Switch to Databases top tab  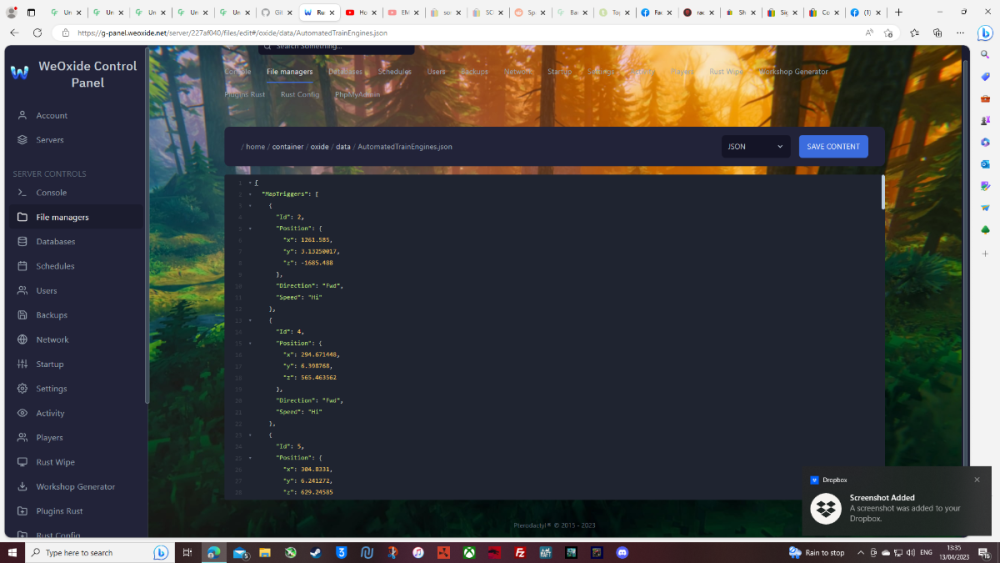tap(346, 71)
